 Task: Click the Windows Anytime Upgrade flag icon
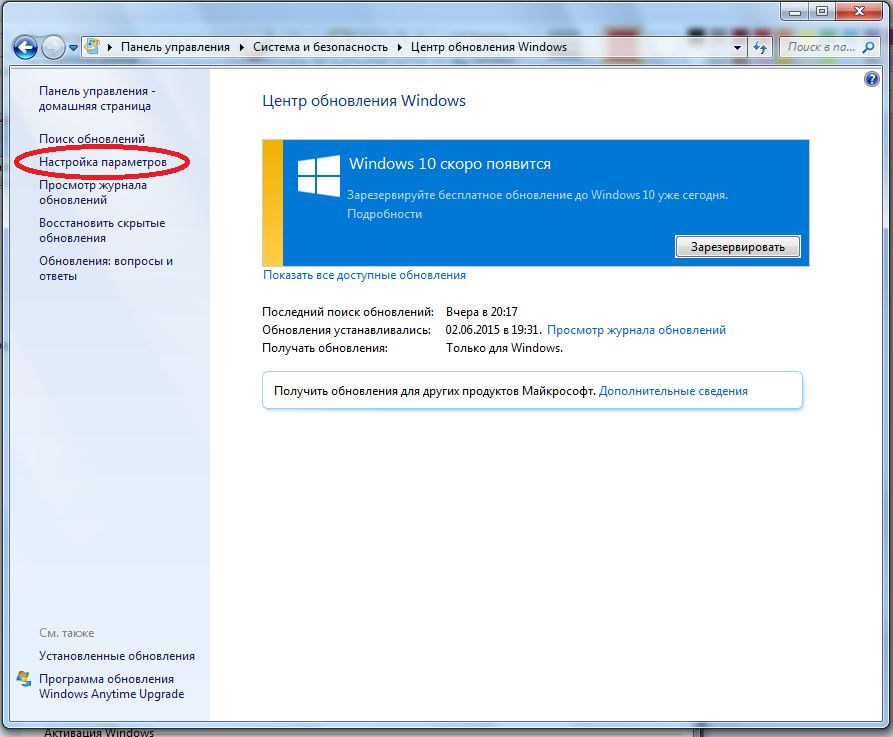(x=25, y=679)
